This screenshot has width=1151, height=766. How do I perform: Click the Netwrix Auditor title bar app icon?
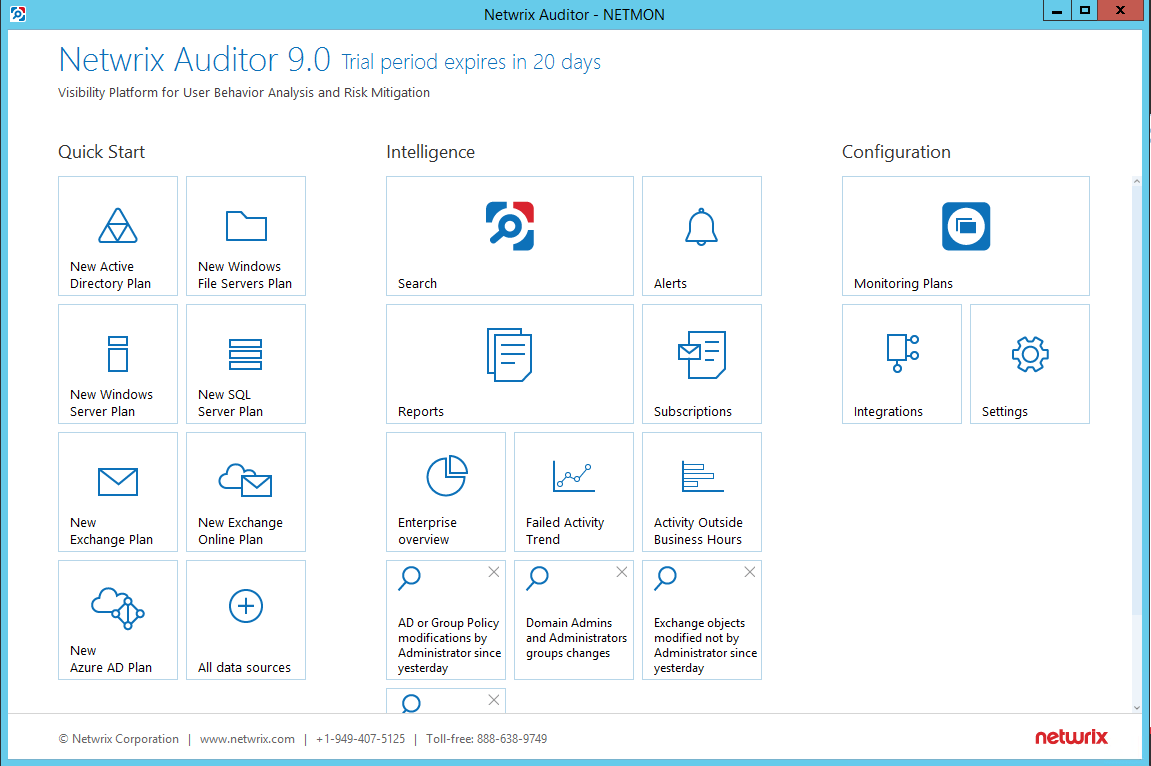click(x=18, y=14)
